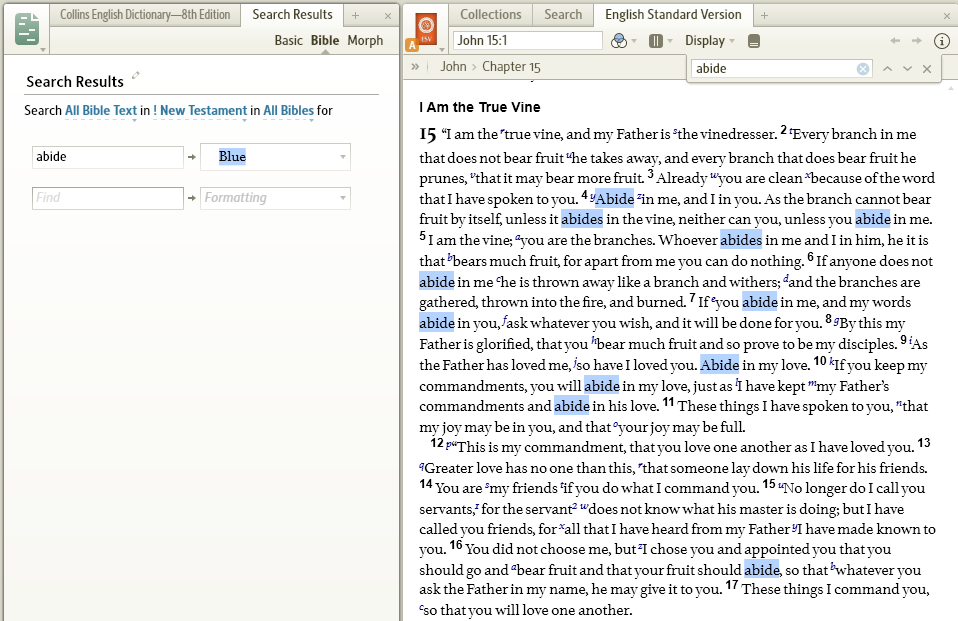Viewport: 958px width, 621px height.
Task: Jump to next abide match
Action: 907,68
